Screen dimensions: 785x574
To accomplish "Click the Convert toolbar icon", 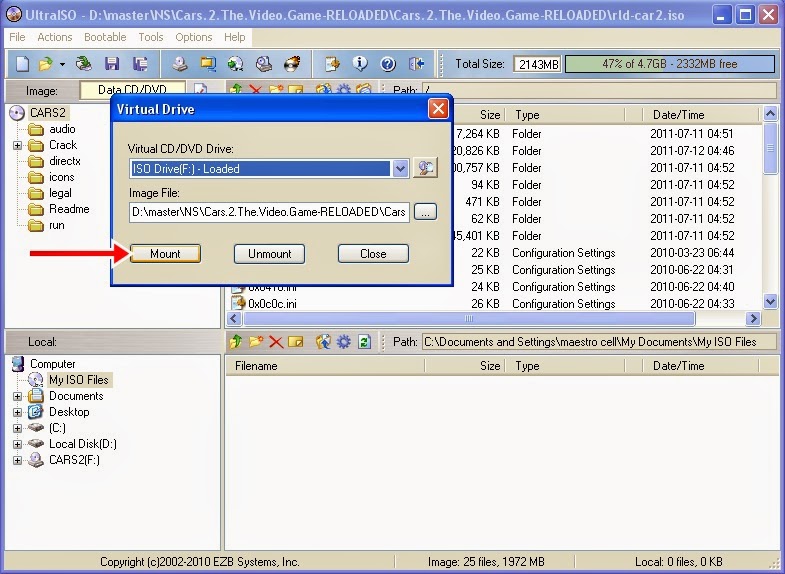I will pyautogui.click(x=236, y=64).
